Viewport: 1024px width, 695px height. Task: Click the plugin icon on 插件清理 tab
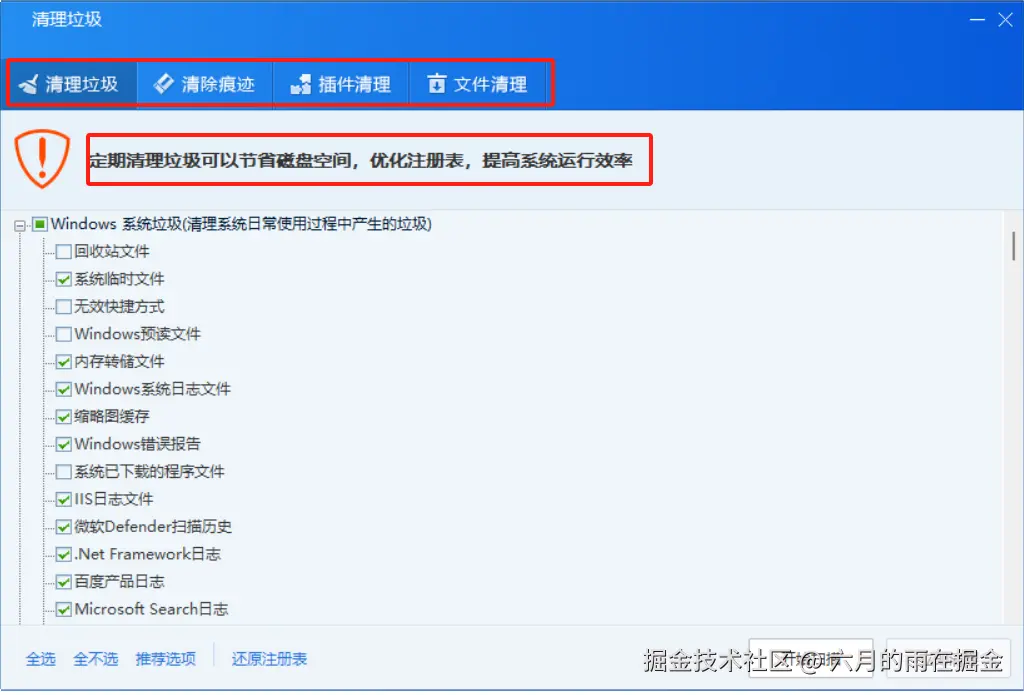(x=300, y=84)
